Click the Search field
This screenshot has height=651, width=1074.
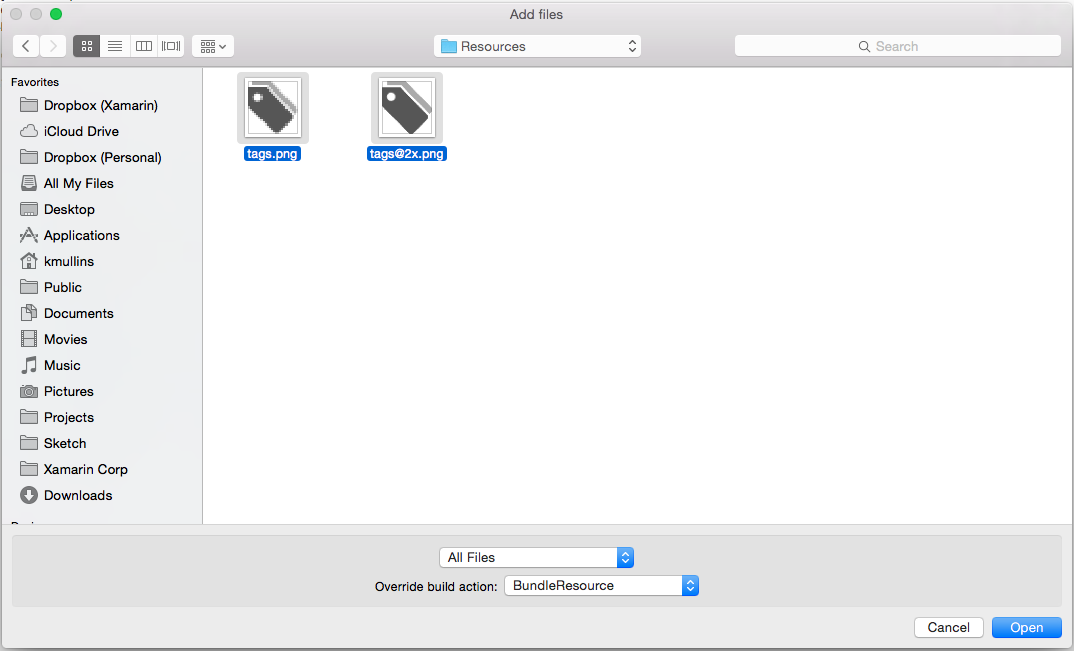pyautogui.click(x=897, y=46)
